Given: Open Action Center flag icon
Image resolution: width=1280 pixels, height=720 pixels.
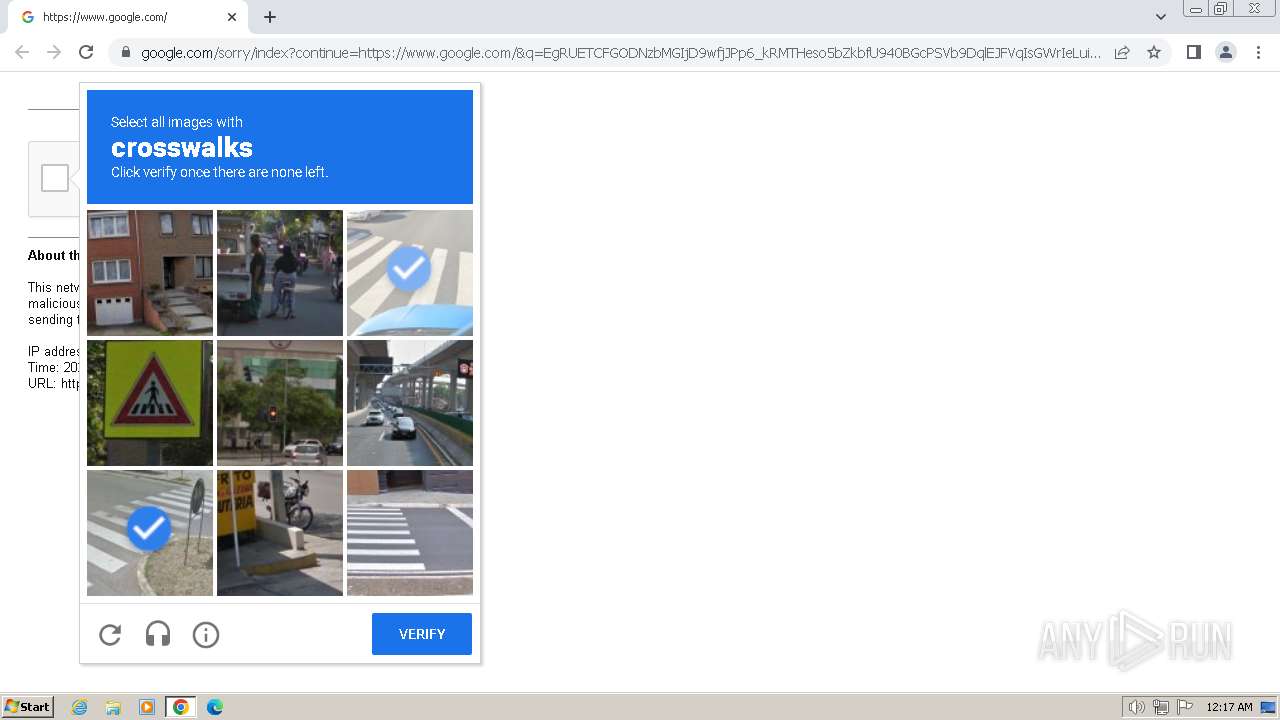Looking at the screenshot, I should [1185, 707].
